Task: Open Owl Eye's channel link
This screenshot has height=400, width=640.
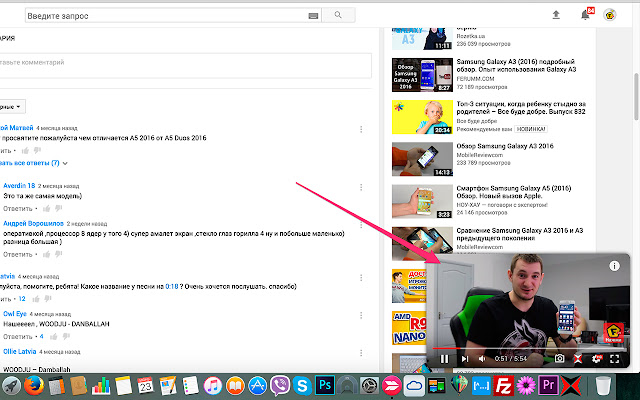Action: point(15,314)
